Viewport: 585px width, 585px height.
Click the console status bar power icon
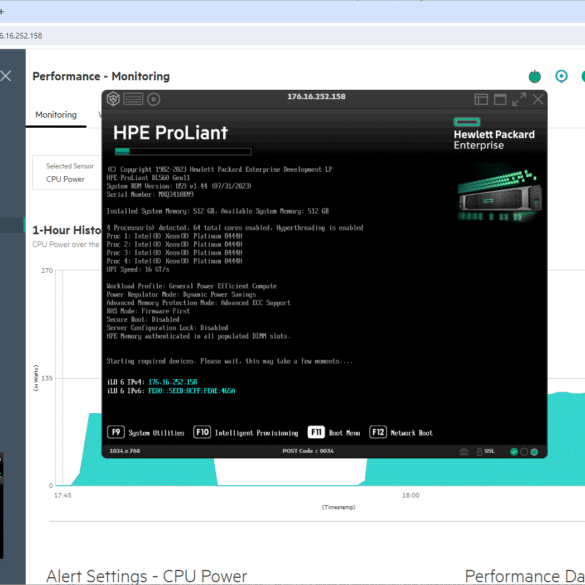[x=534, y=452]
